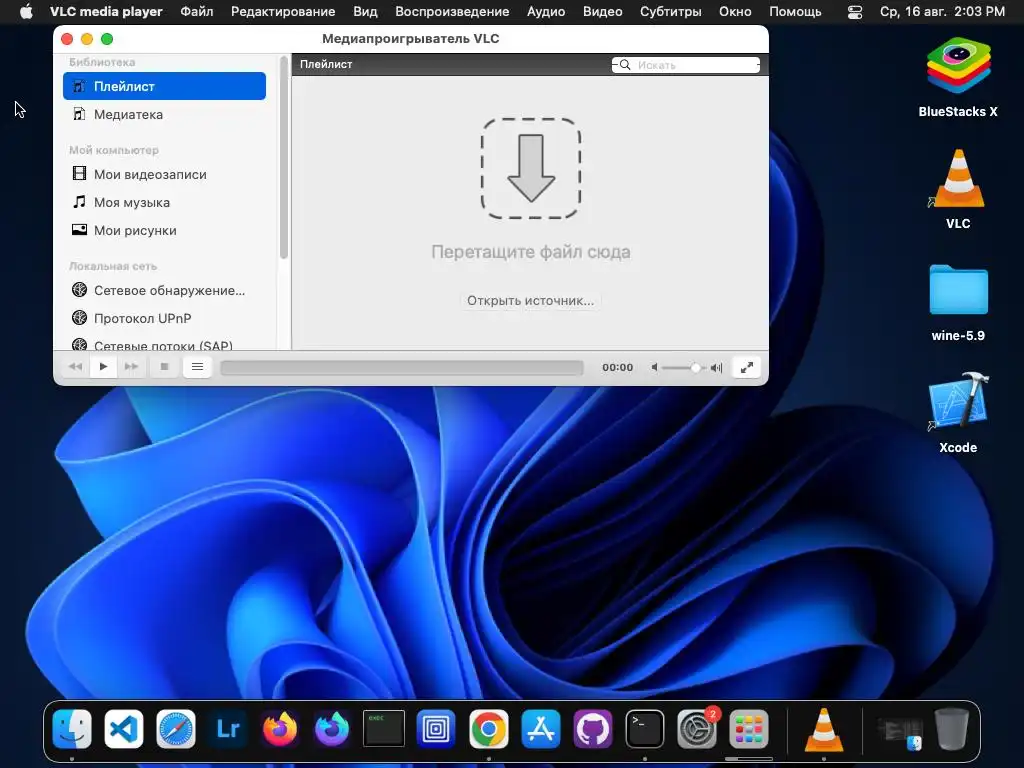Click the VLC sidebar scrollbar
Image resolution: width=1024 pixels, height=768 pixels.
pos(284,157)
